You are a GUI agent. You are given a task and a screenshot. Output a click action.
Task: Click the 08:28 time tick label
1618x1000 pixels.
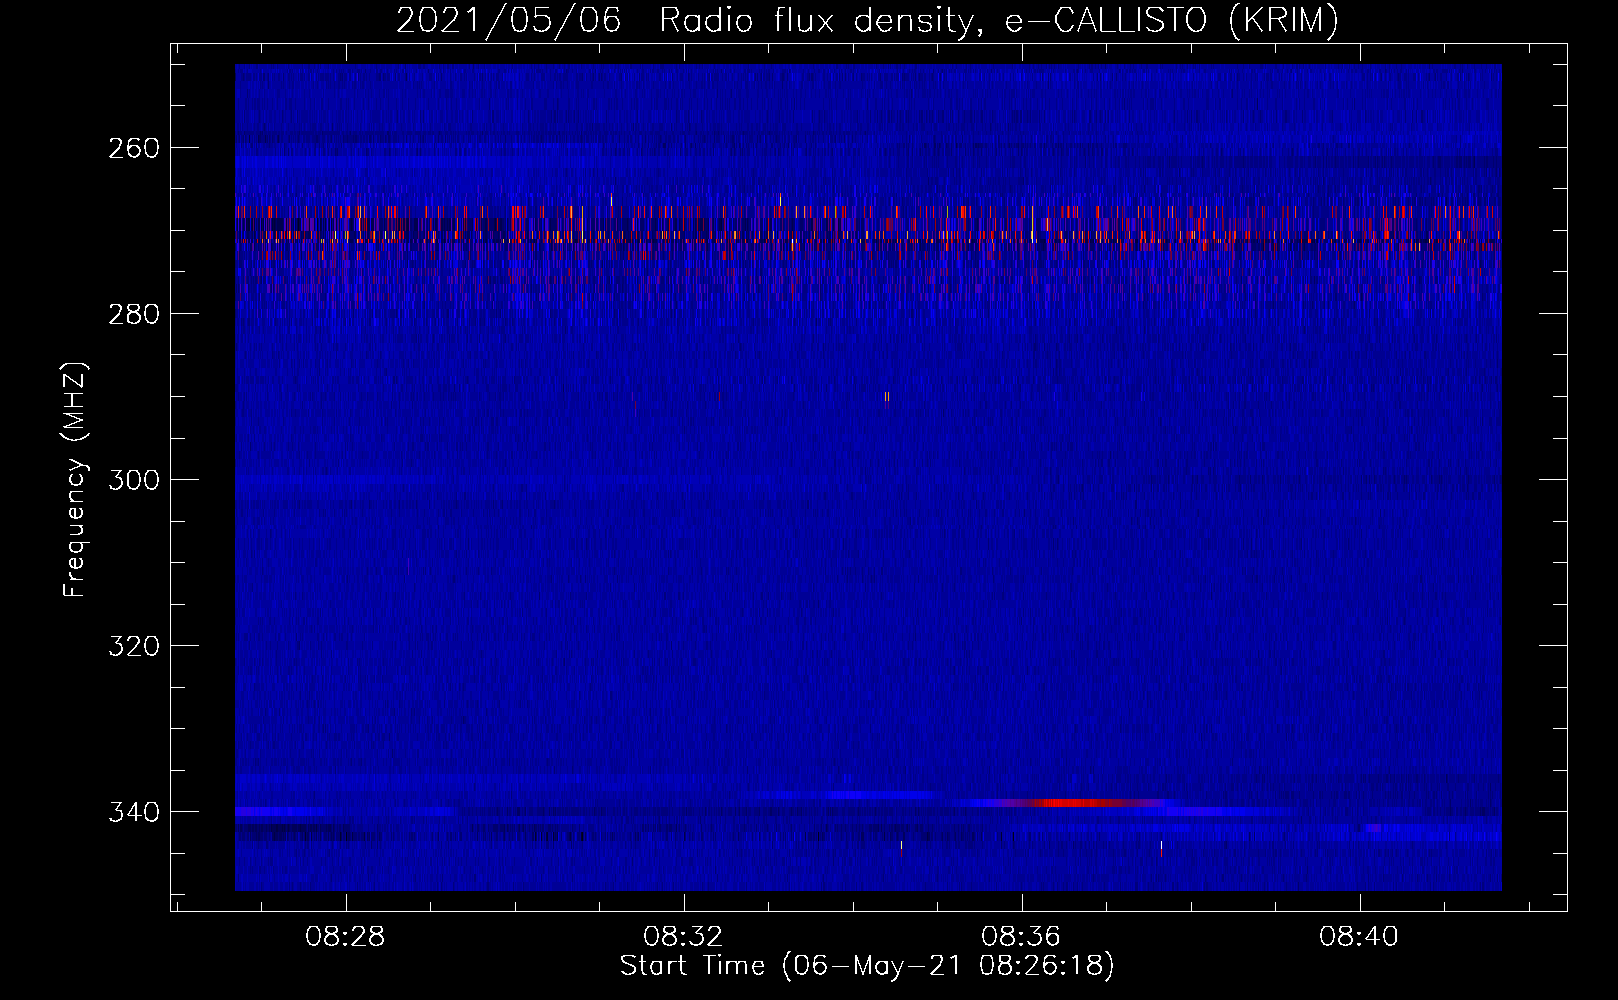(x=346, y=937)
